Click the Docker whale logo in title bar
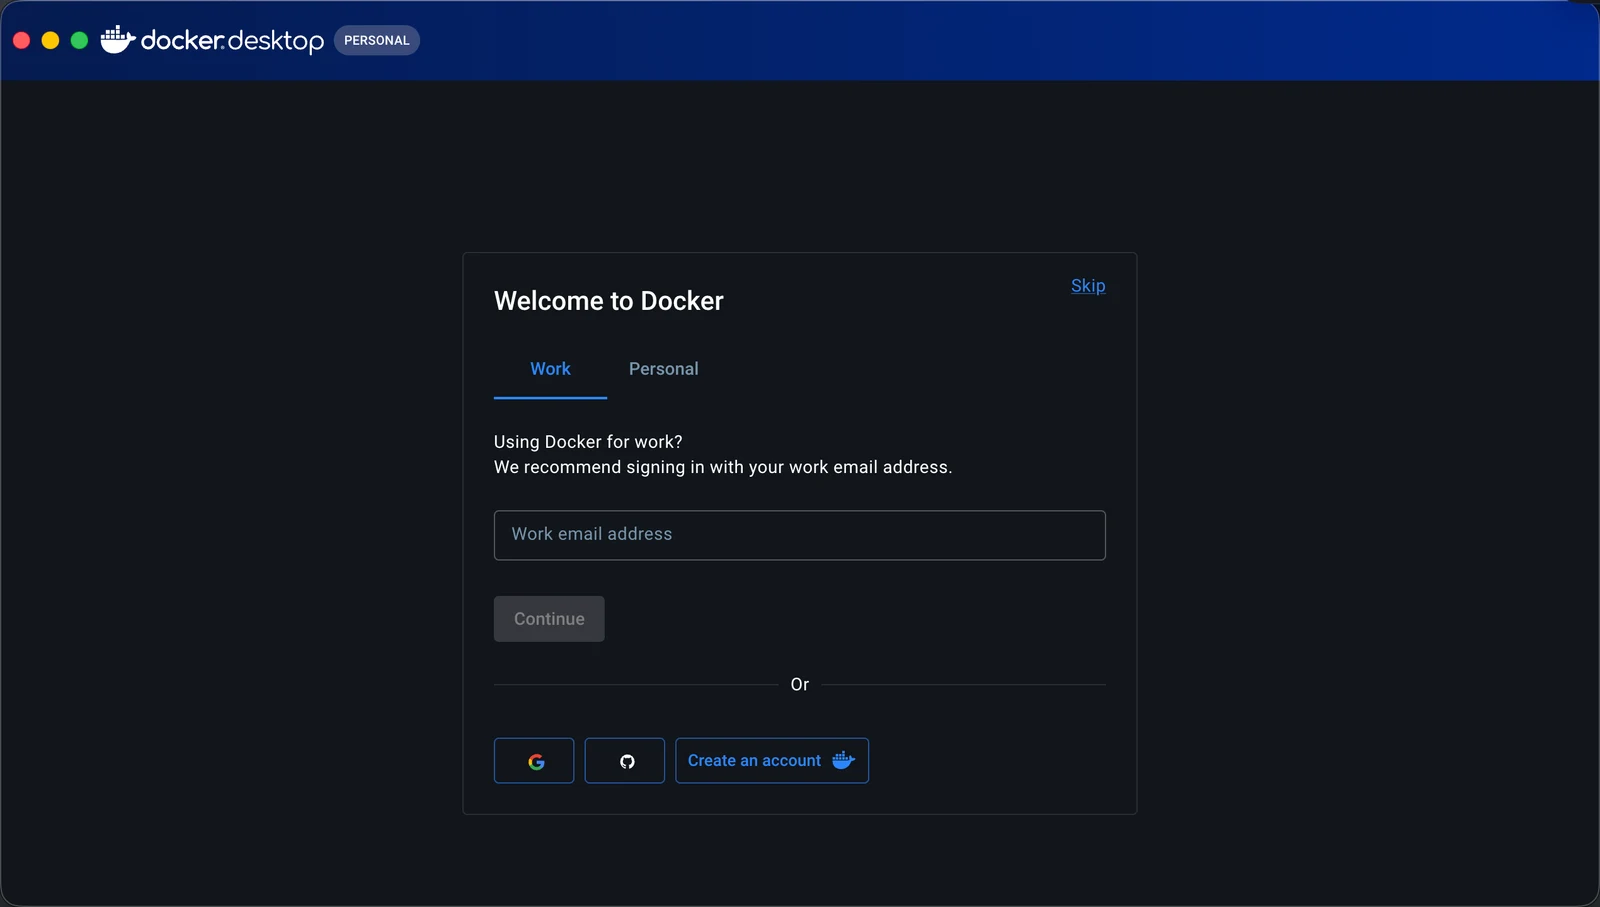 click(x=118, y=40)
